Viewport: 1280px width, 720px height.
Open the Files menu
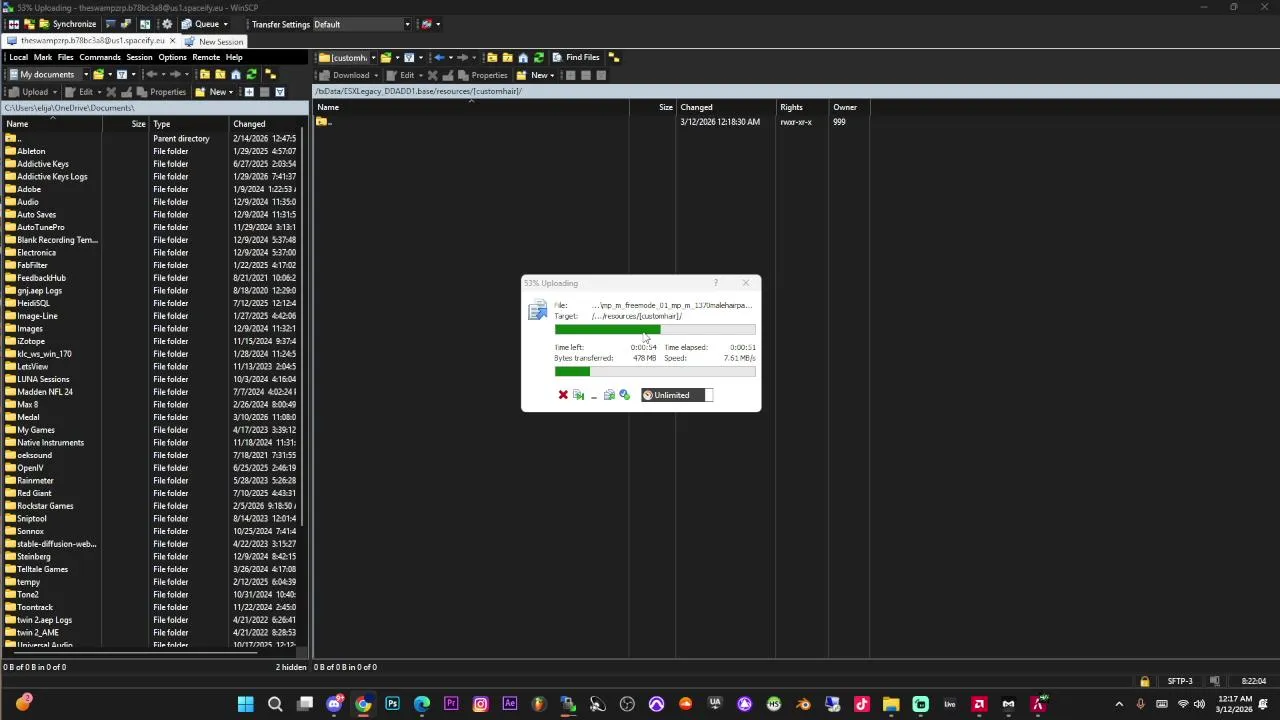pos(65,57)
